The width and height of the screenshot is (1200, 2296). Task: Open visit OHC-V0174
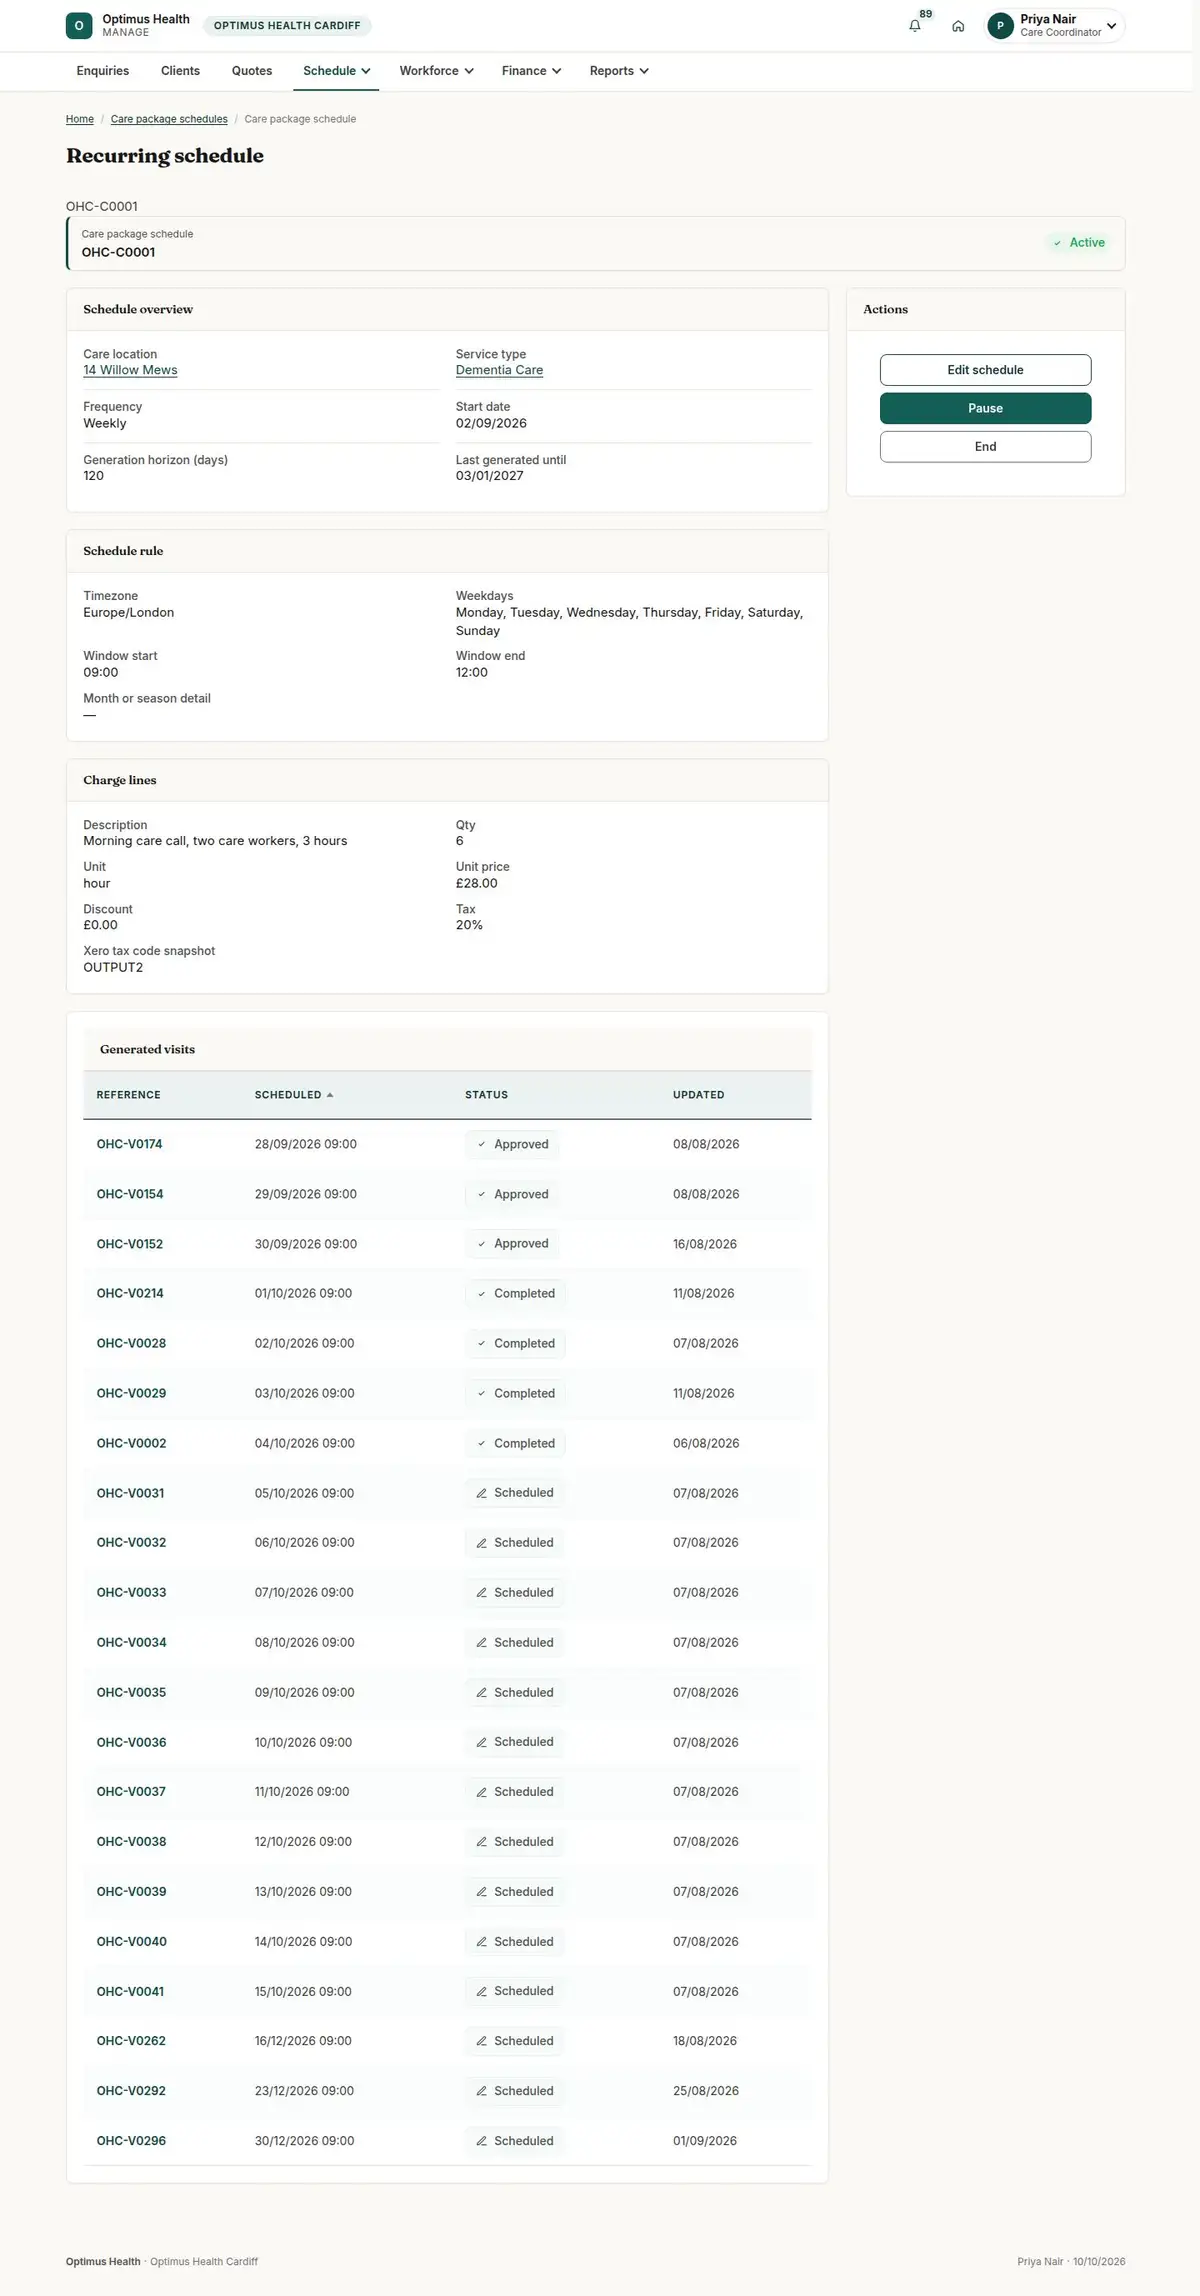(129, 1144)
